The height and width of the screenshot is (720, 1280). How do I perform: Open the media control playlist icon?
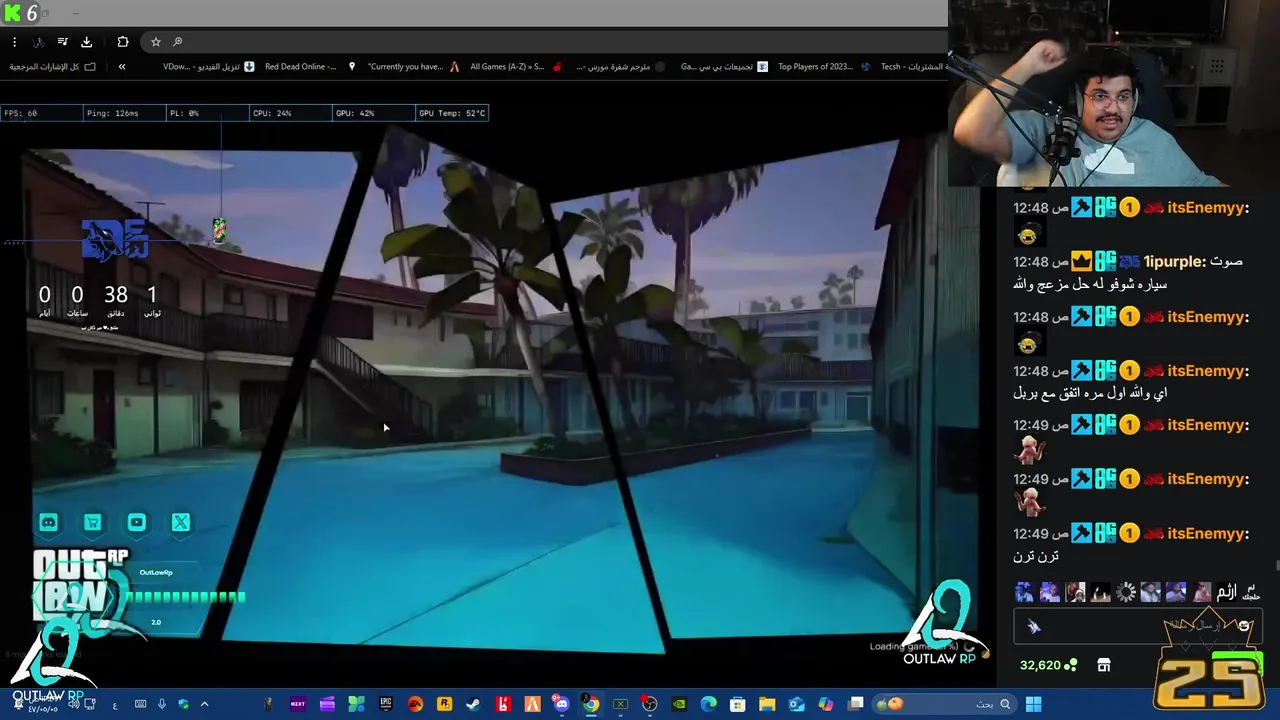(x=62, y=42)
